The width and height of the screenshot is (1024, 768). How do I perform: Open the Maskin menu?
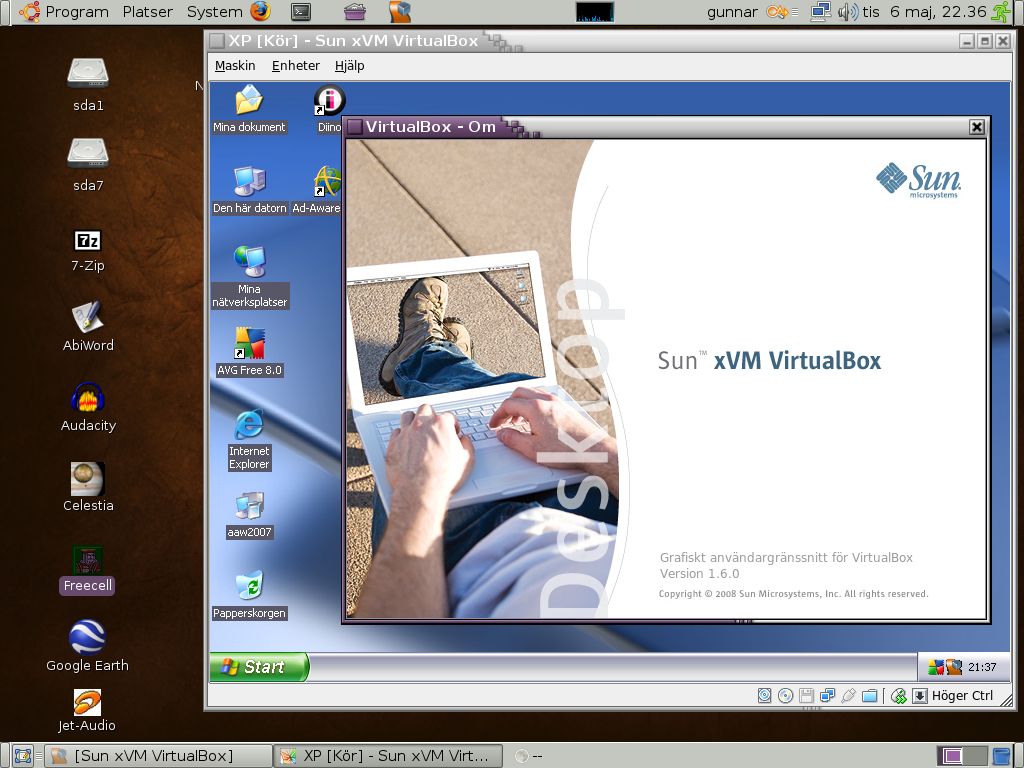click(x=235, y=65)
